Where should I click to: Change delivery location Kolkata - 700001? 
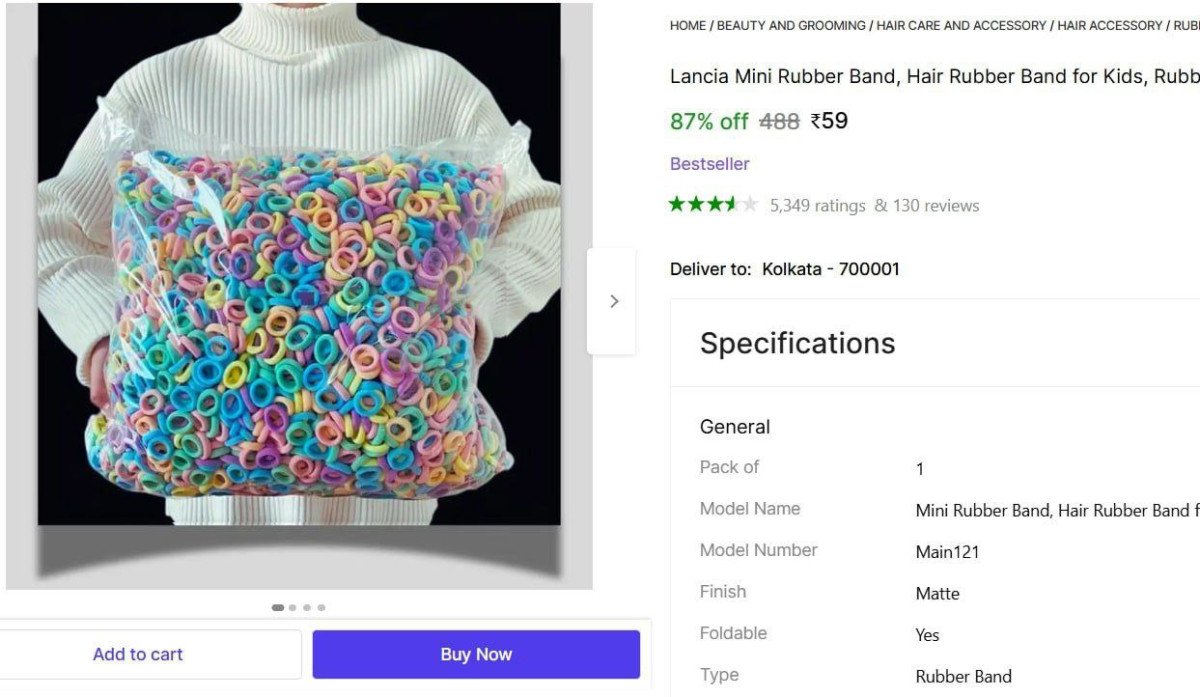click(x=830, y=269)
